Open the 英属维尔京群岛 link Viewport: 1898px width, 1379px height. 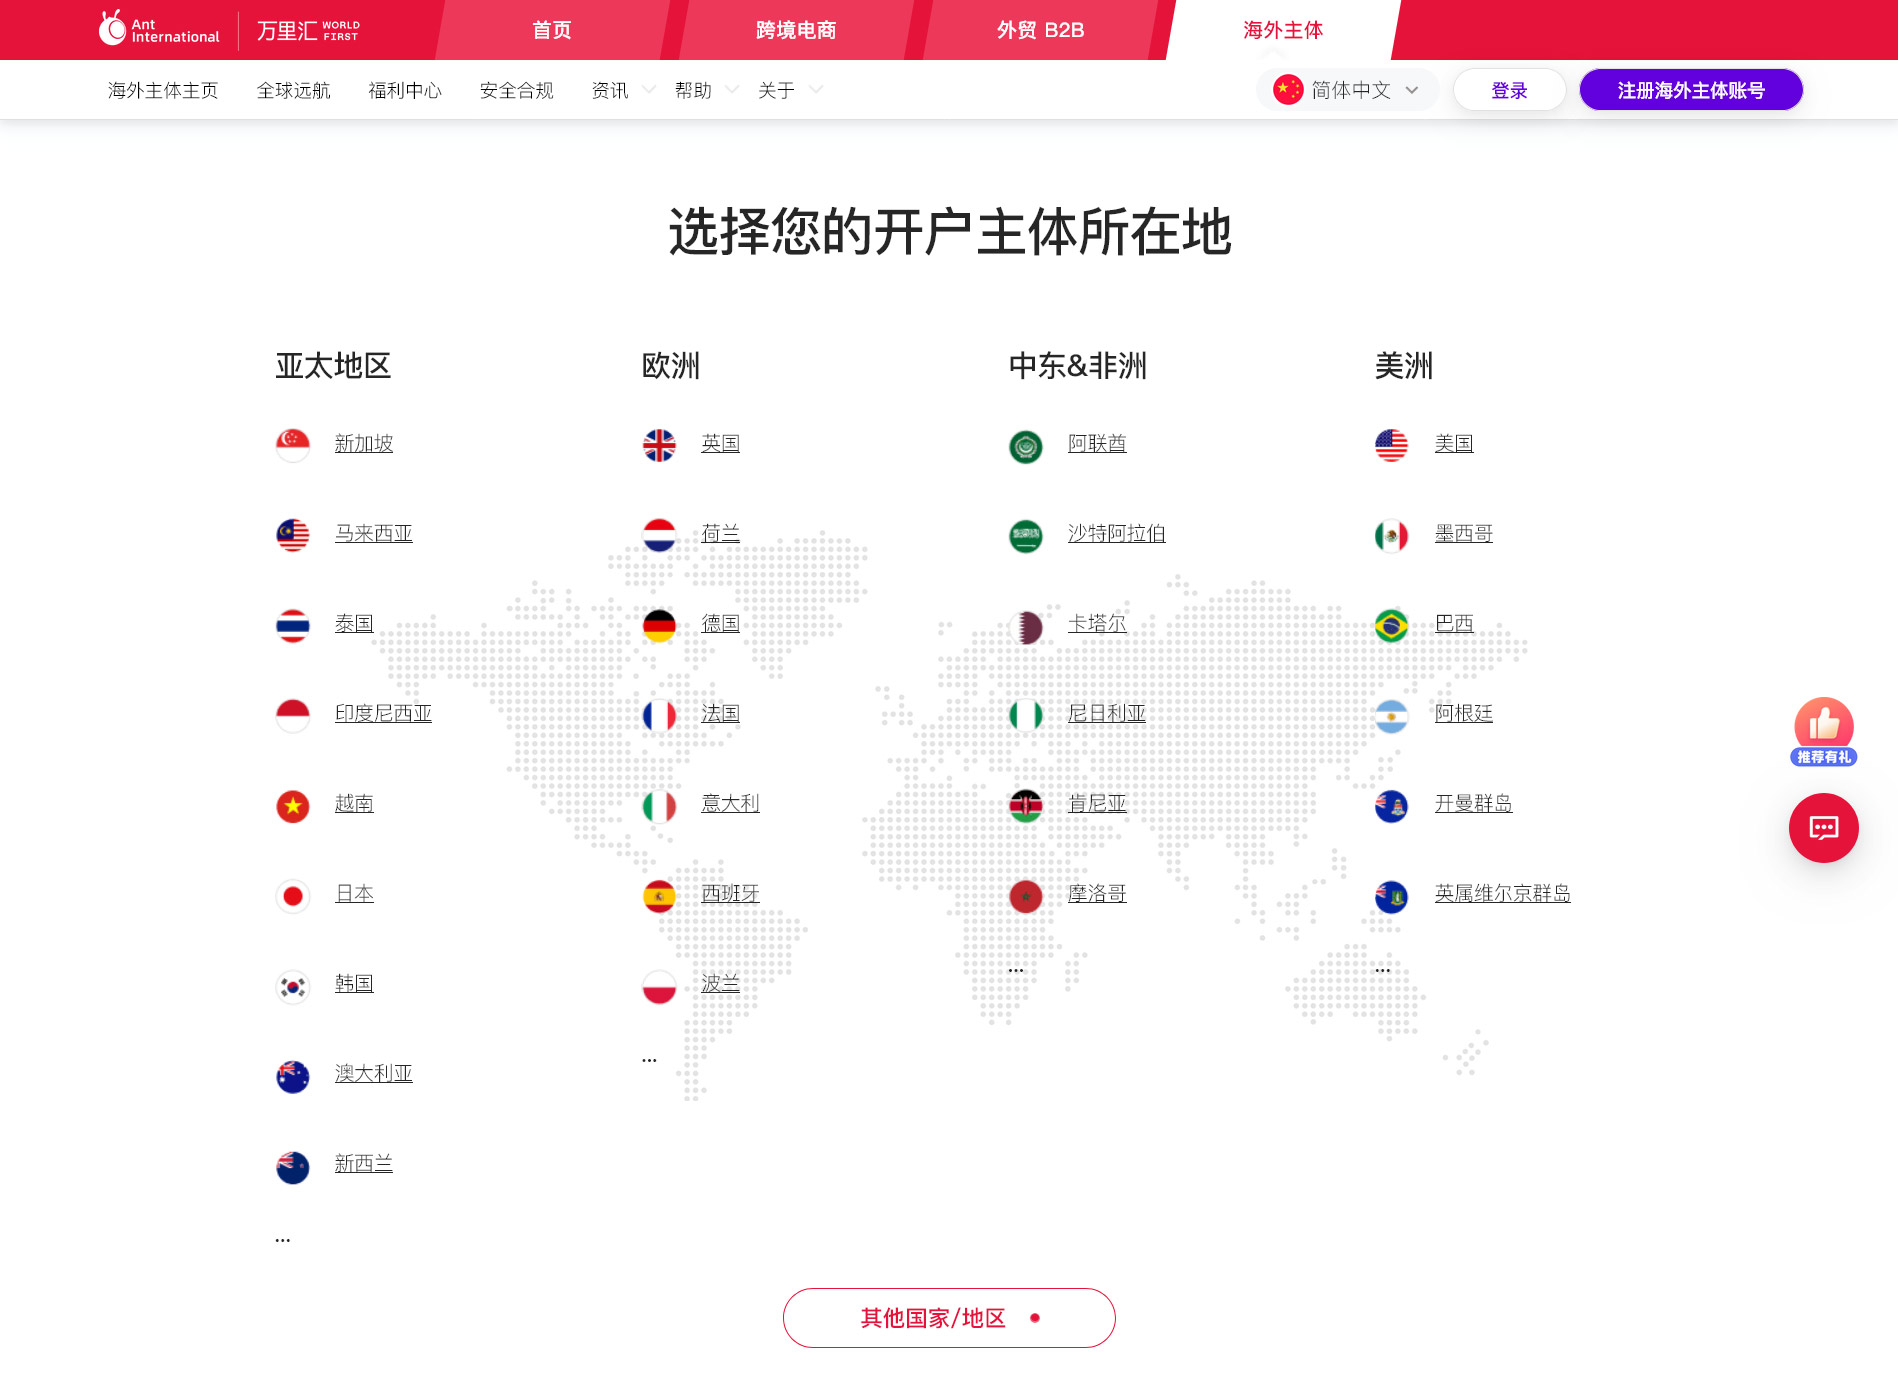pyautogui.click(x=1502, y=893)
